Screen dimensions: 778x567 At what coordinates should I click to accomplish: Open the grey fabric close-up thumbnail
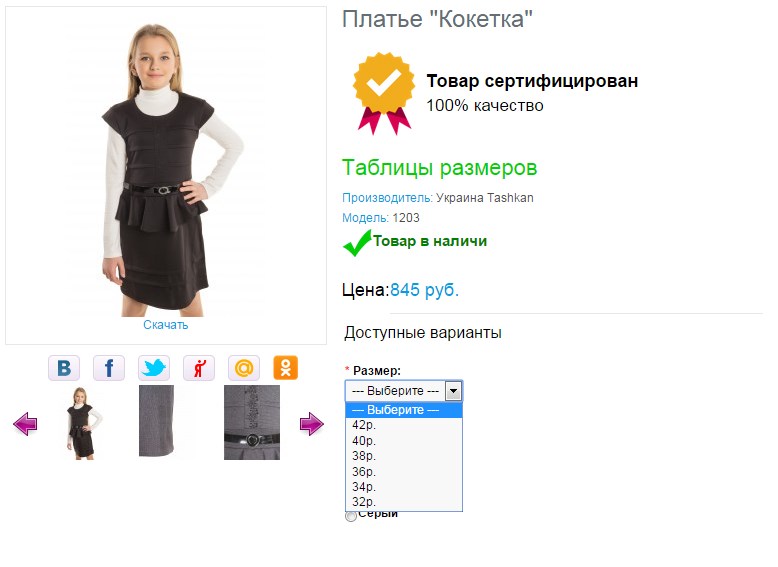point(156,421)
